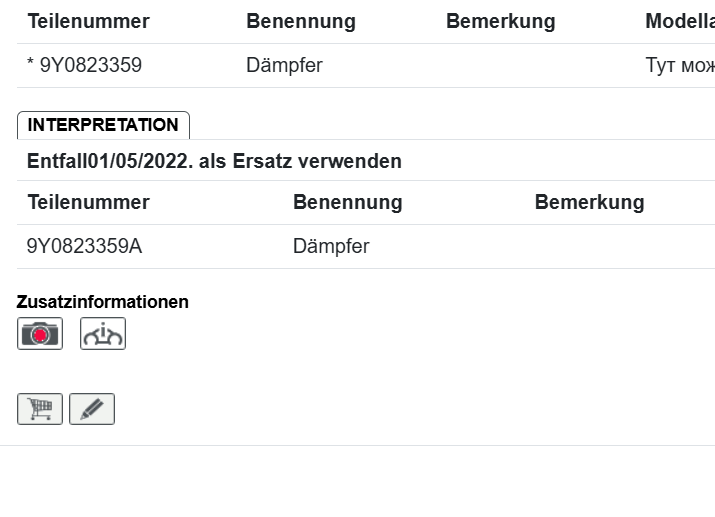Select the INTERPRETATION tab
This screenshot has height=517, width=715.
pyautogui.click(x=103, y=125)
